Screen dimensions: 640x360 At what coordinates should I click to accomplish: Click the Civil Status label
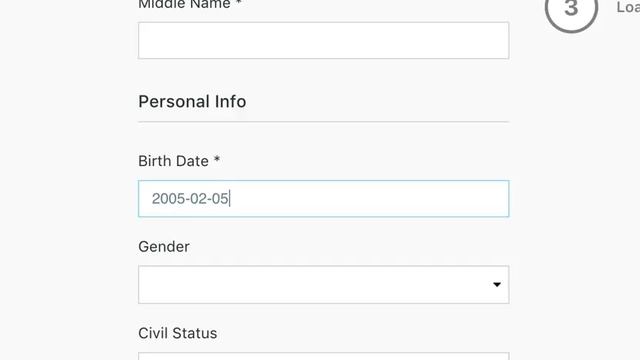point(178,333)
